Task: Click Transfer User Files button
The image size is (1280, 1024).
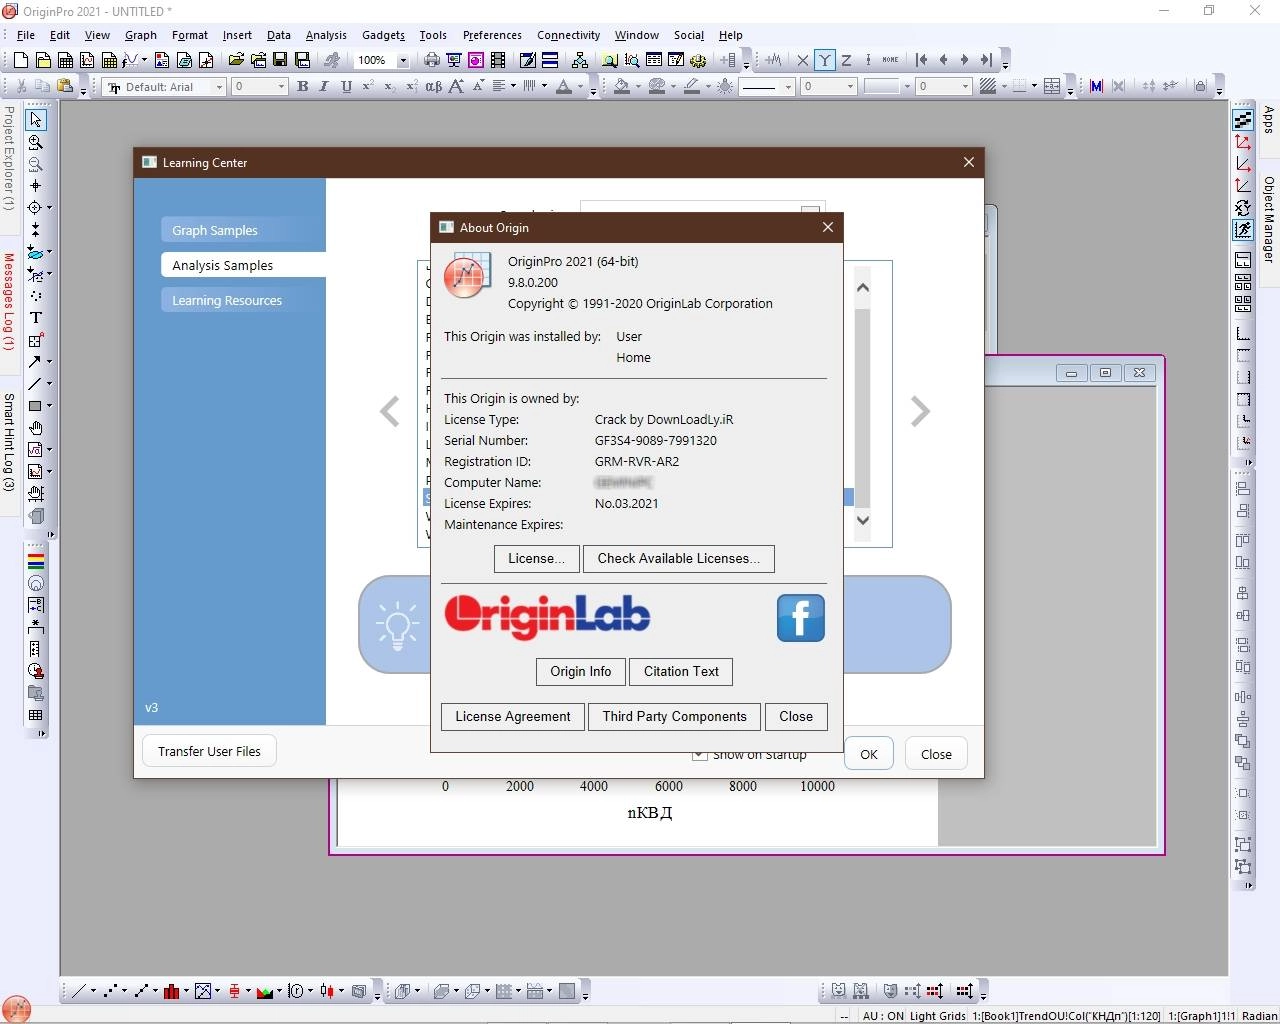Action: [209, 752]
